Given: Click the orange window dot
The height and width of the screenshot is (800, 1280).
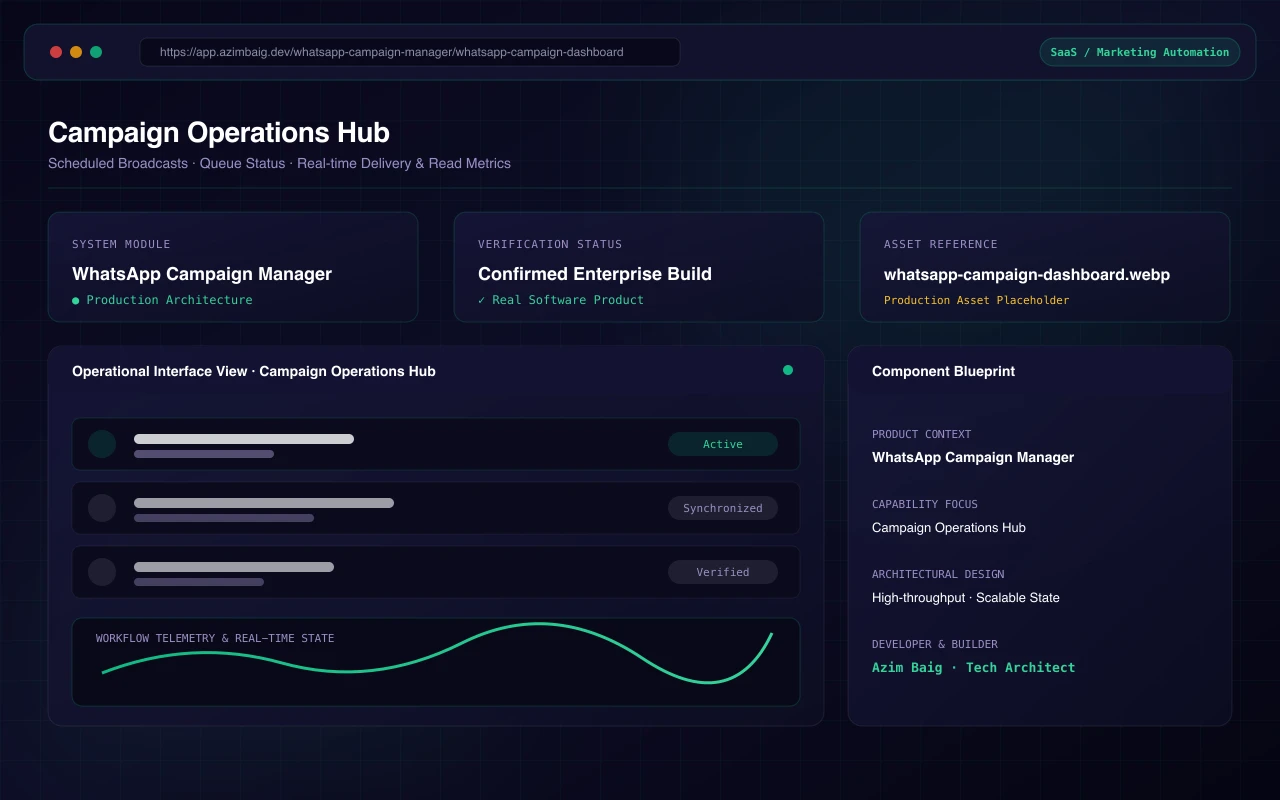Looking at the screenshot, I should (76, 52).
